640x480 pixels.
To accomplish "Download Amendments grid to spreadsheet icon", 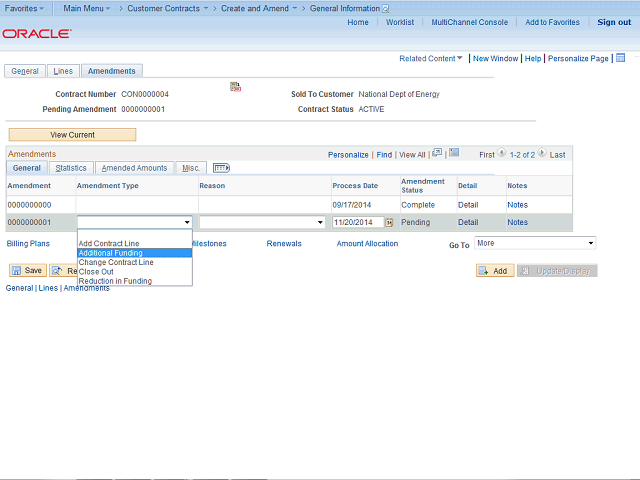I will pos(454,153).
